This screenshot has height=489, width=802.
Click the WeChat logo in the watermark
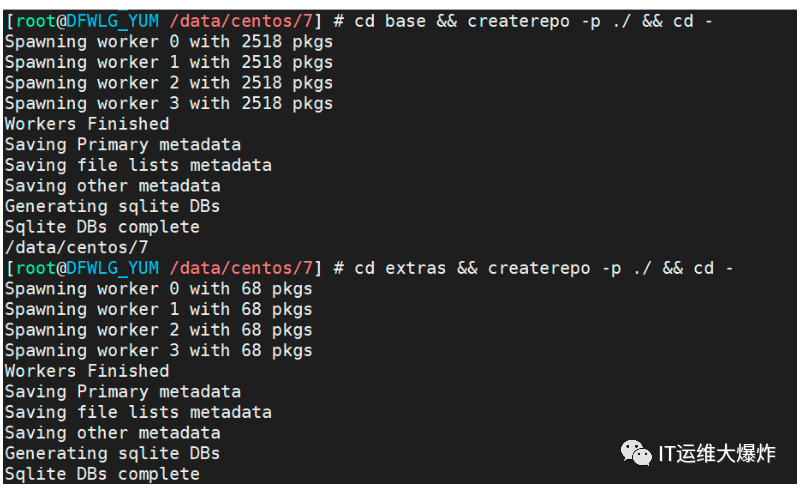pyautogui.click(x=636, y=453)
